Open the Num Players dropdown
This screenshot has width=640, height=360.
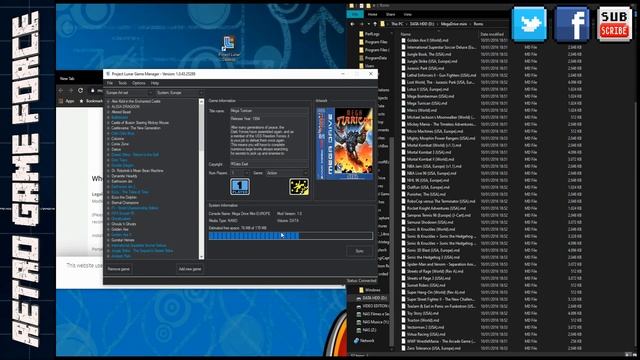click(x=240, y=173)
